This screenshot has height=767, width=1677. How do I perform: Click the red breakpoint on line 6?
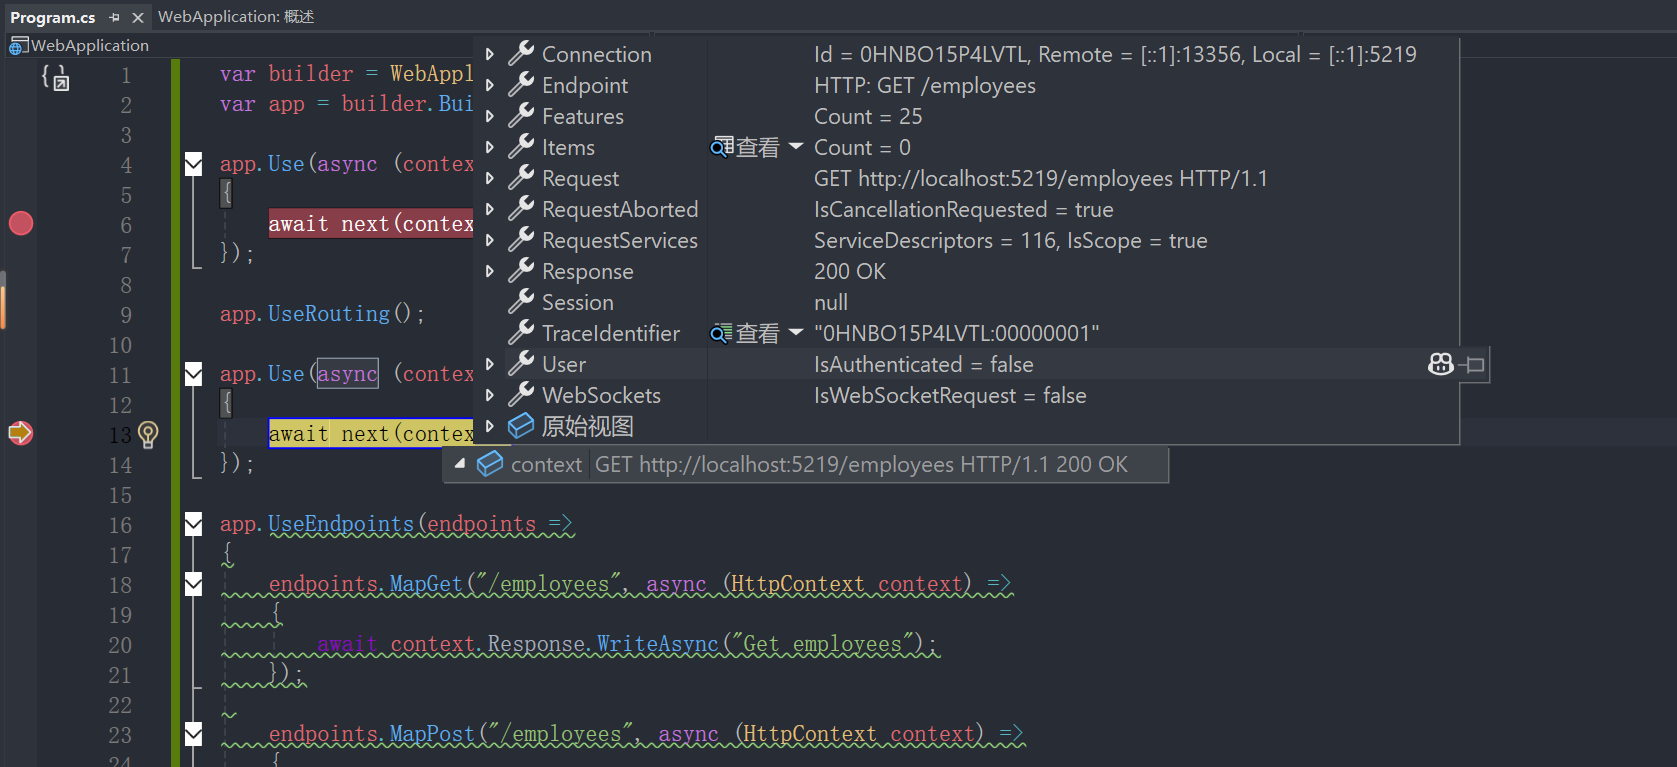coord(21,223)
